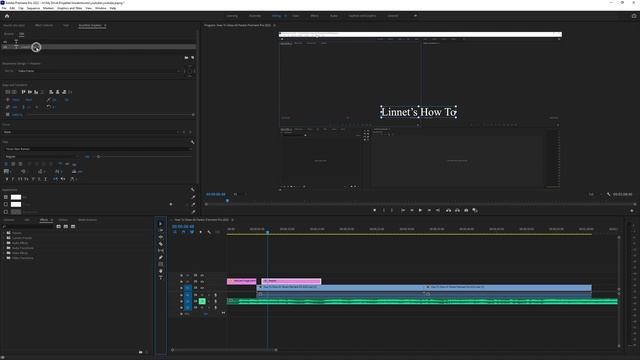Select the Track Select Forward tool
This screenshot has width=640, height=360.
160,231
